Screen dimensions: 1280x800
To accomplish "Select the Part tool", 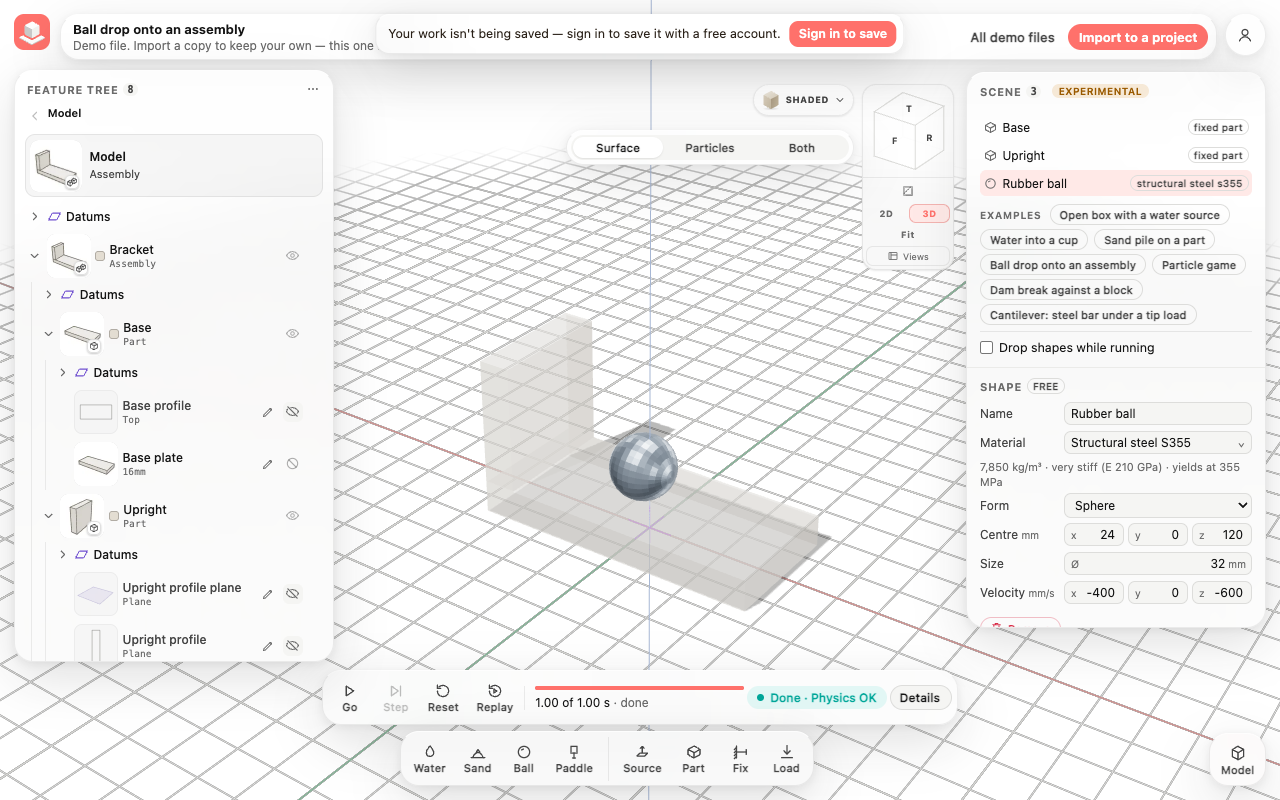I will coord(693,759).
